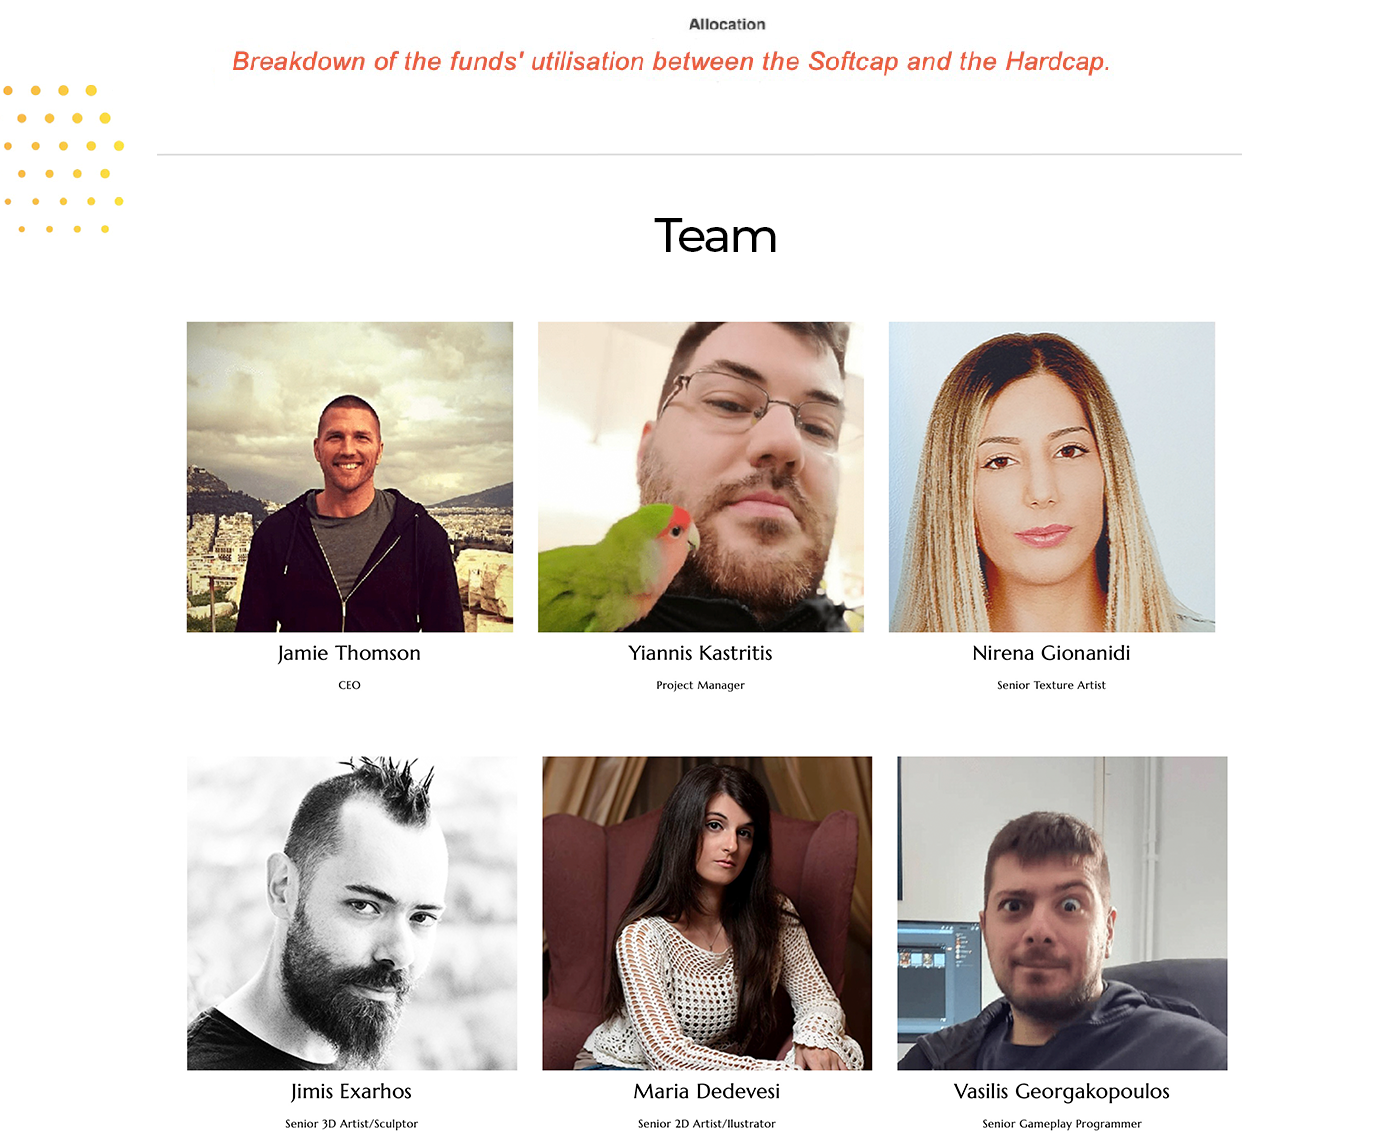
Task: Click the name Jamie Thomson
Action: pos(349,653)
